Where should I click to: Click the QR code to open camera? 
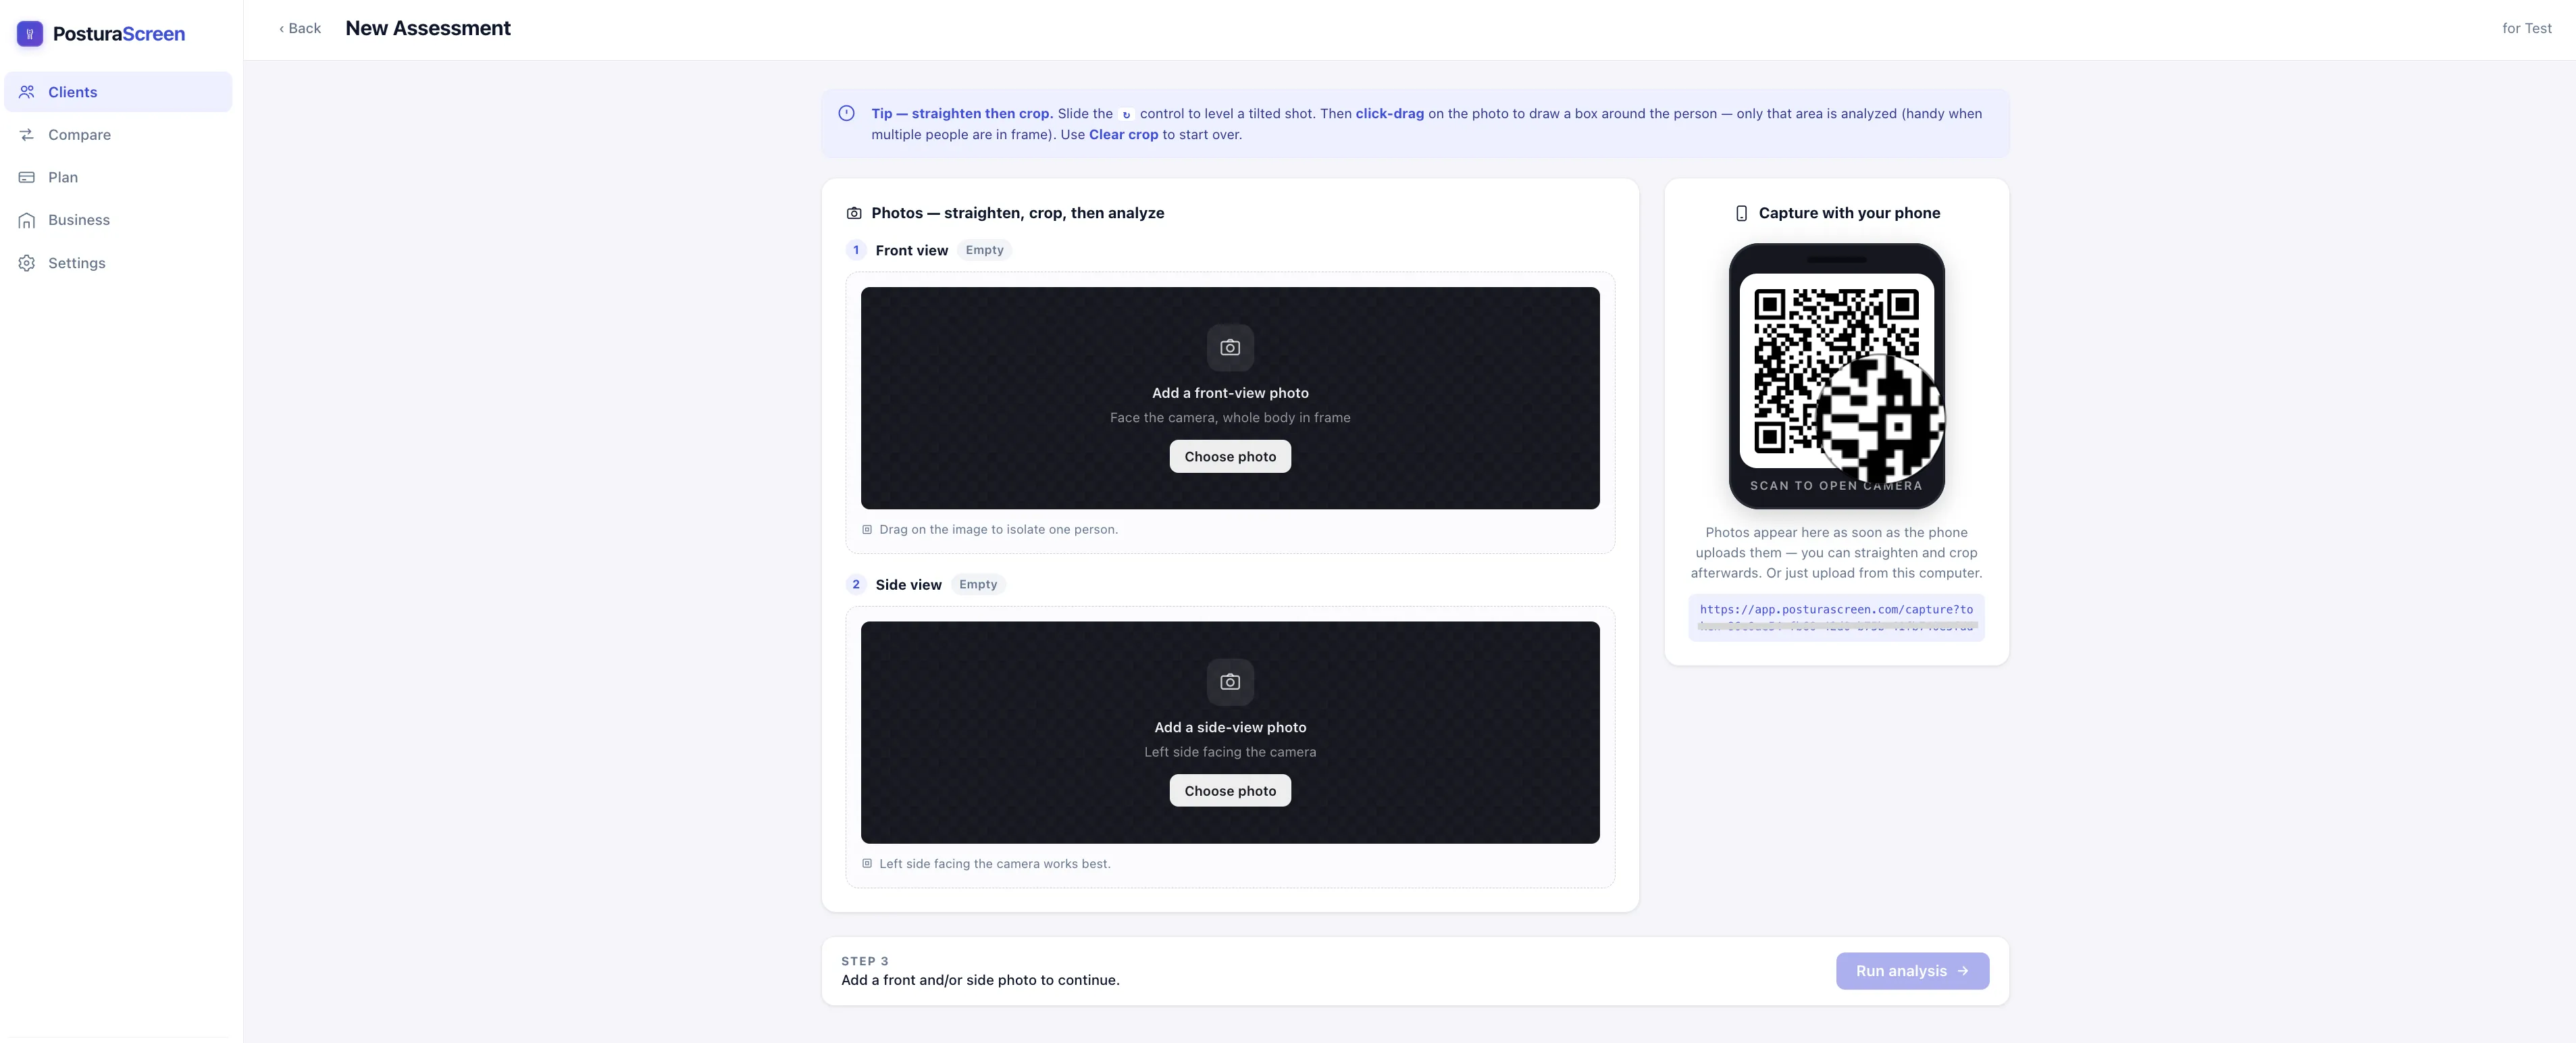[1836, 371]
